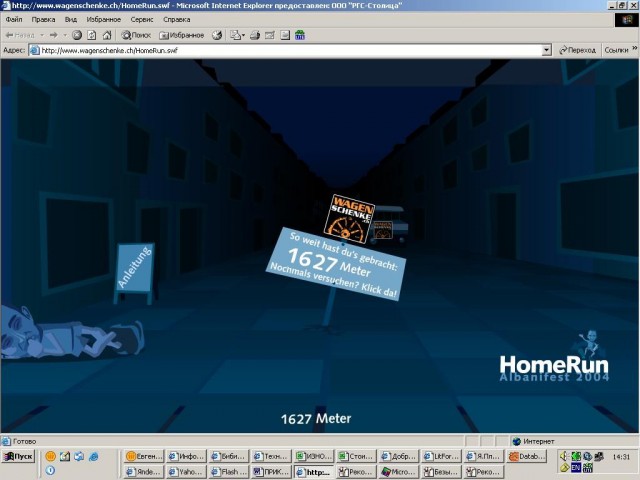Image resolution: width=640 pixels, height=480 pixels.
Task: Click the green tray icon next to speaker
Action: [x=576, y=456]
